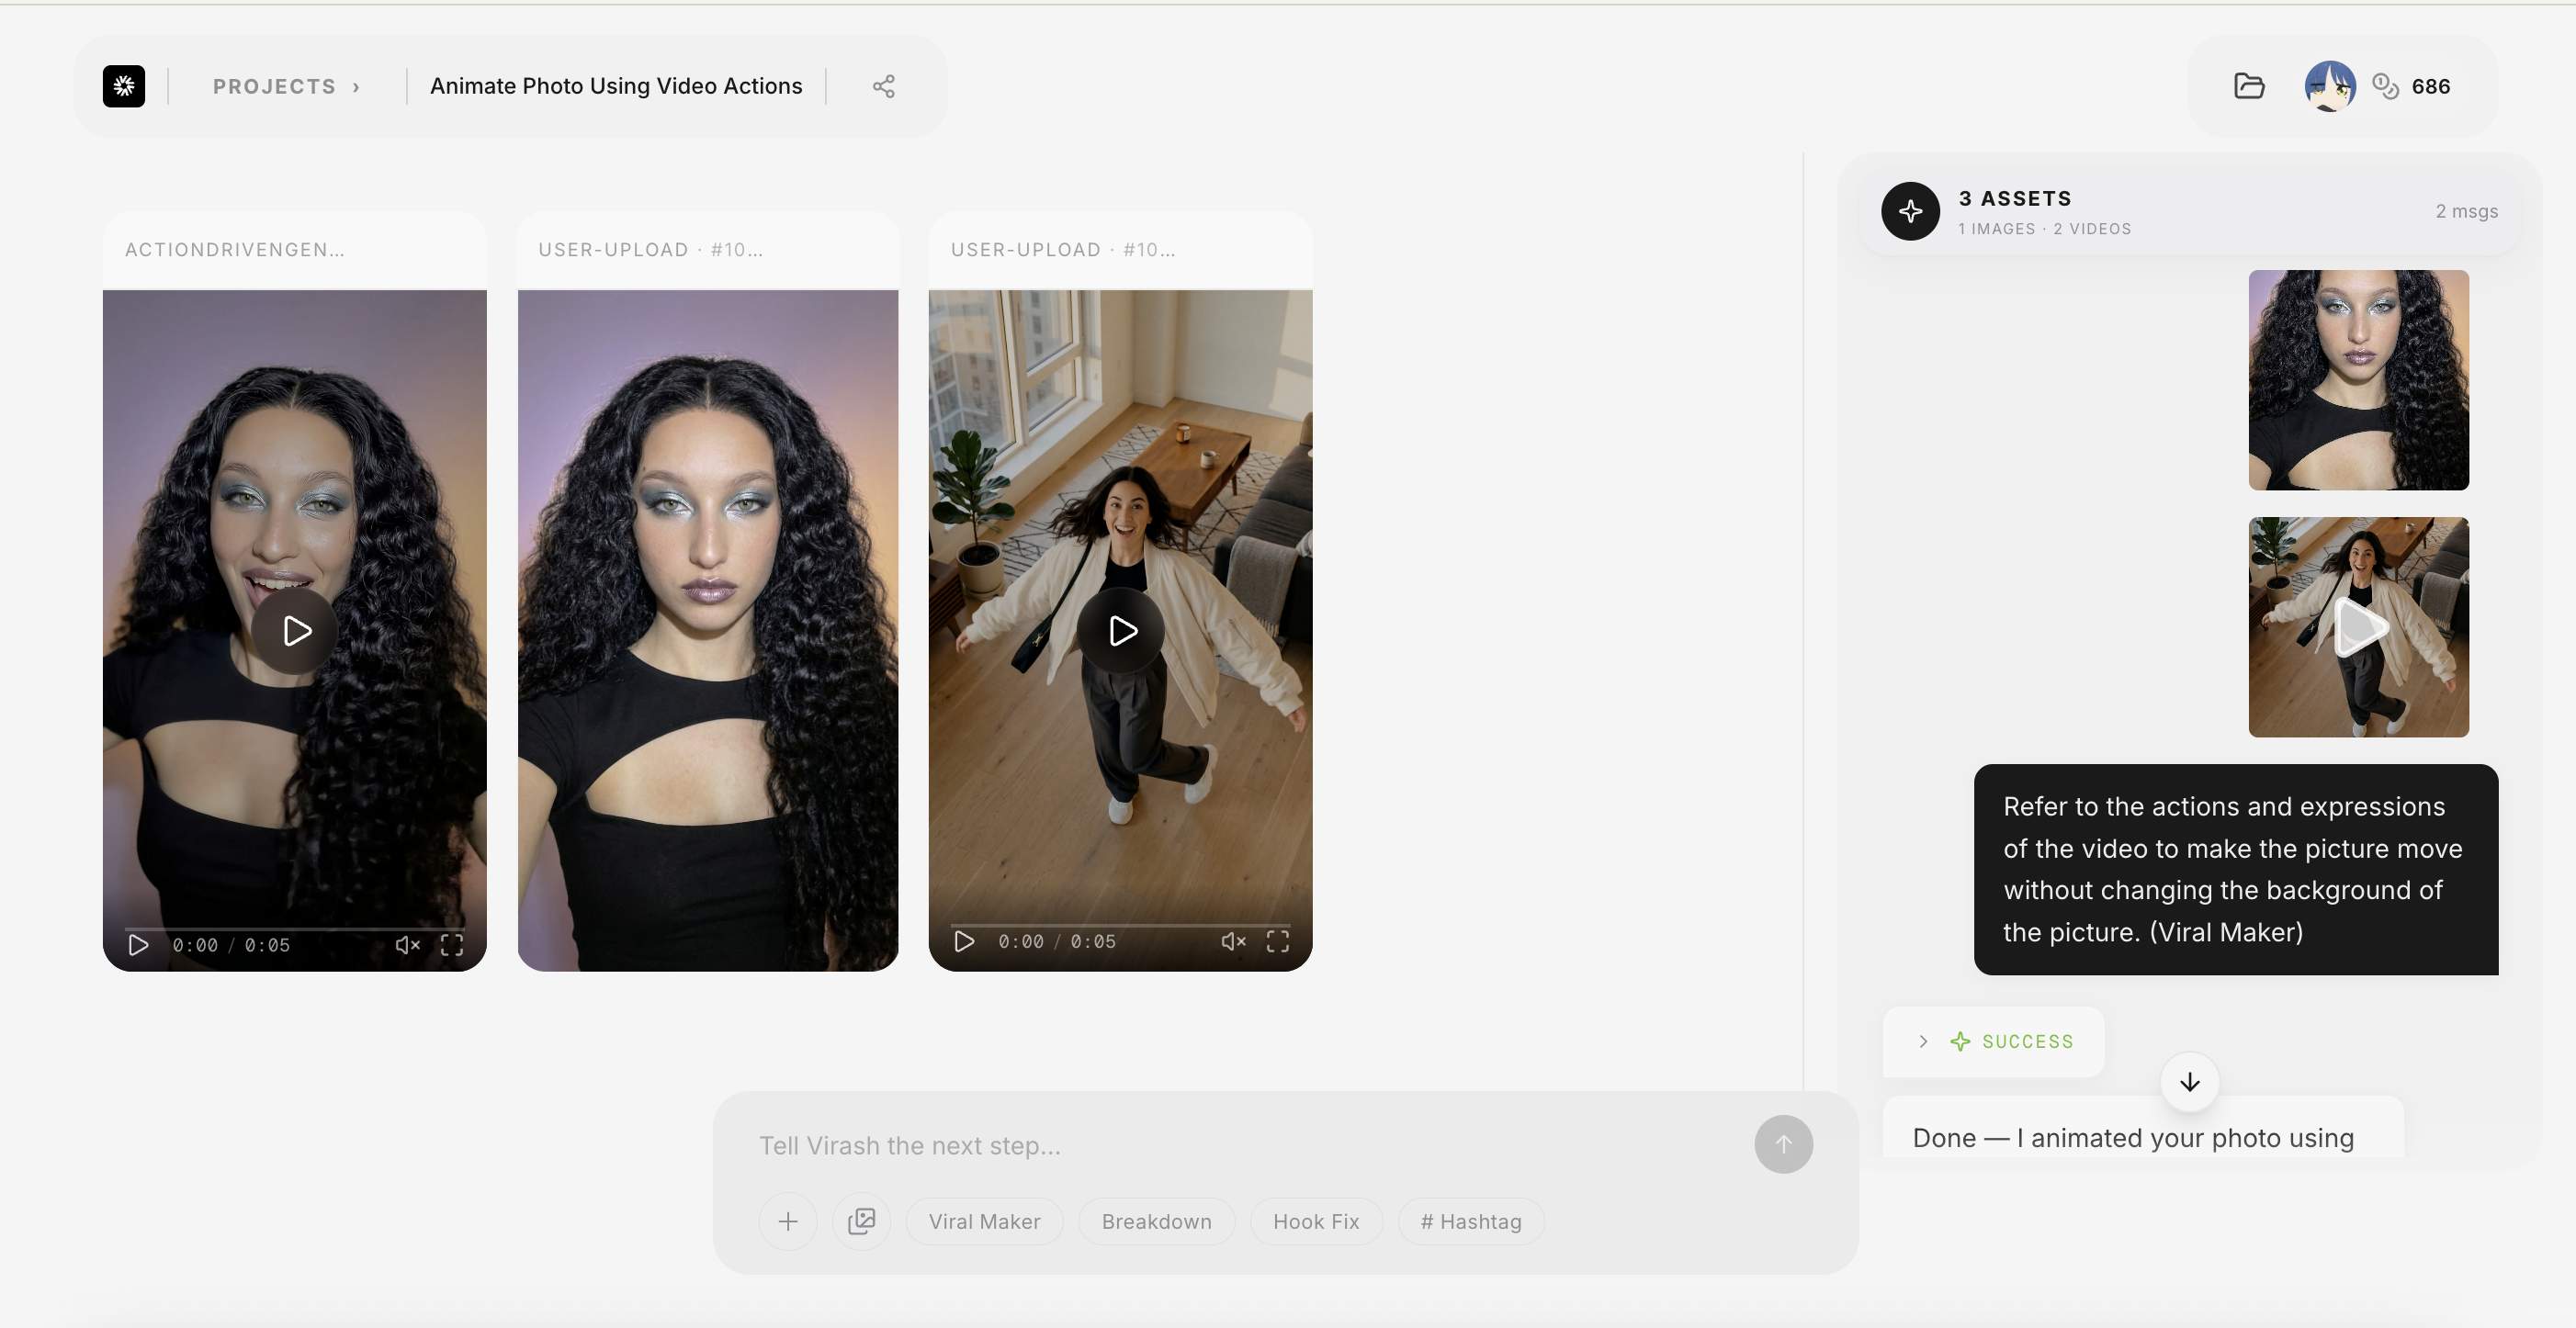Click the share icon beside project title
Screen dimensions: 2576x1328
tap(883, 86)
